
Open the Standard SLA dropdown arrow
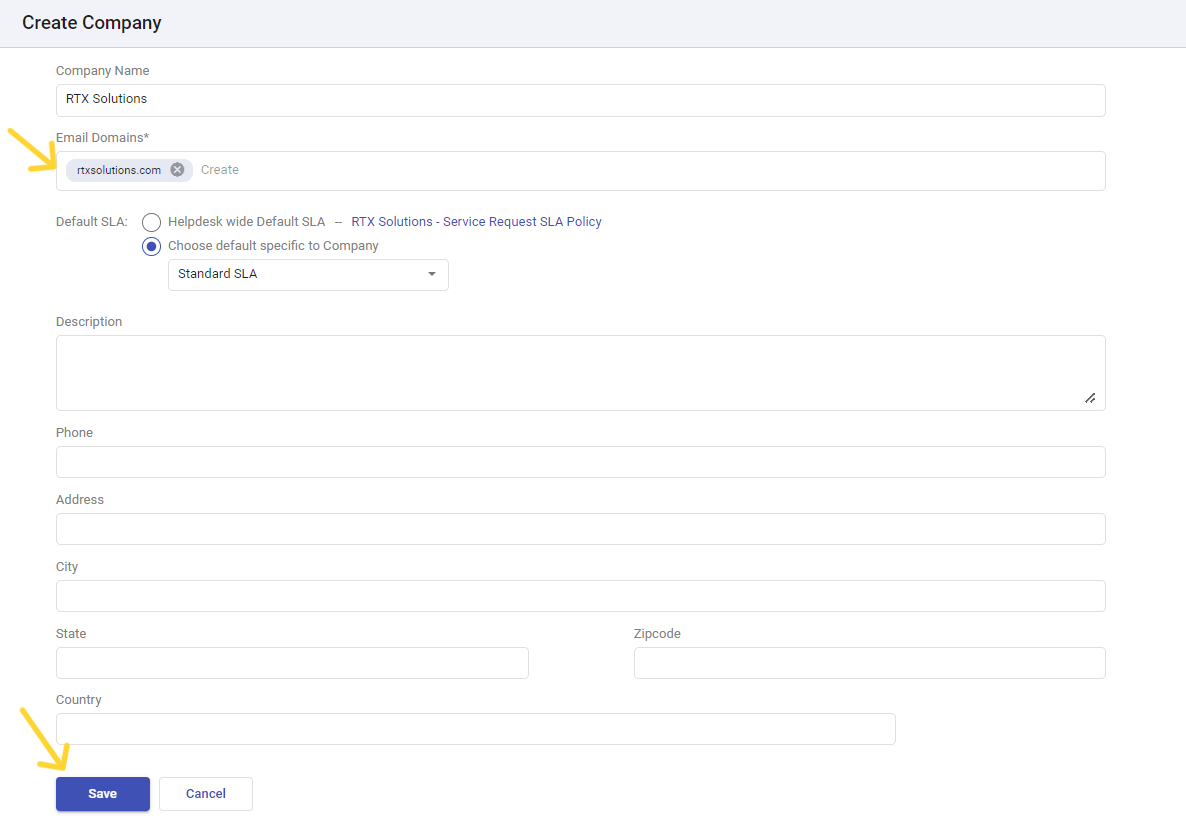[x=431, y=274]
